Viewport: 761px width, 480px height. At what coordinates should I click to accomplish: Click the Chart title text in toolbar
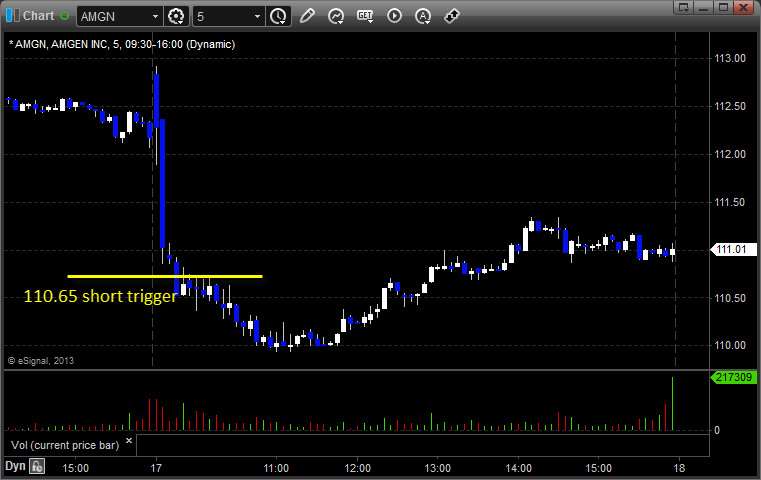(38, 16)
